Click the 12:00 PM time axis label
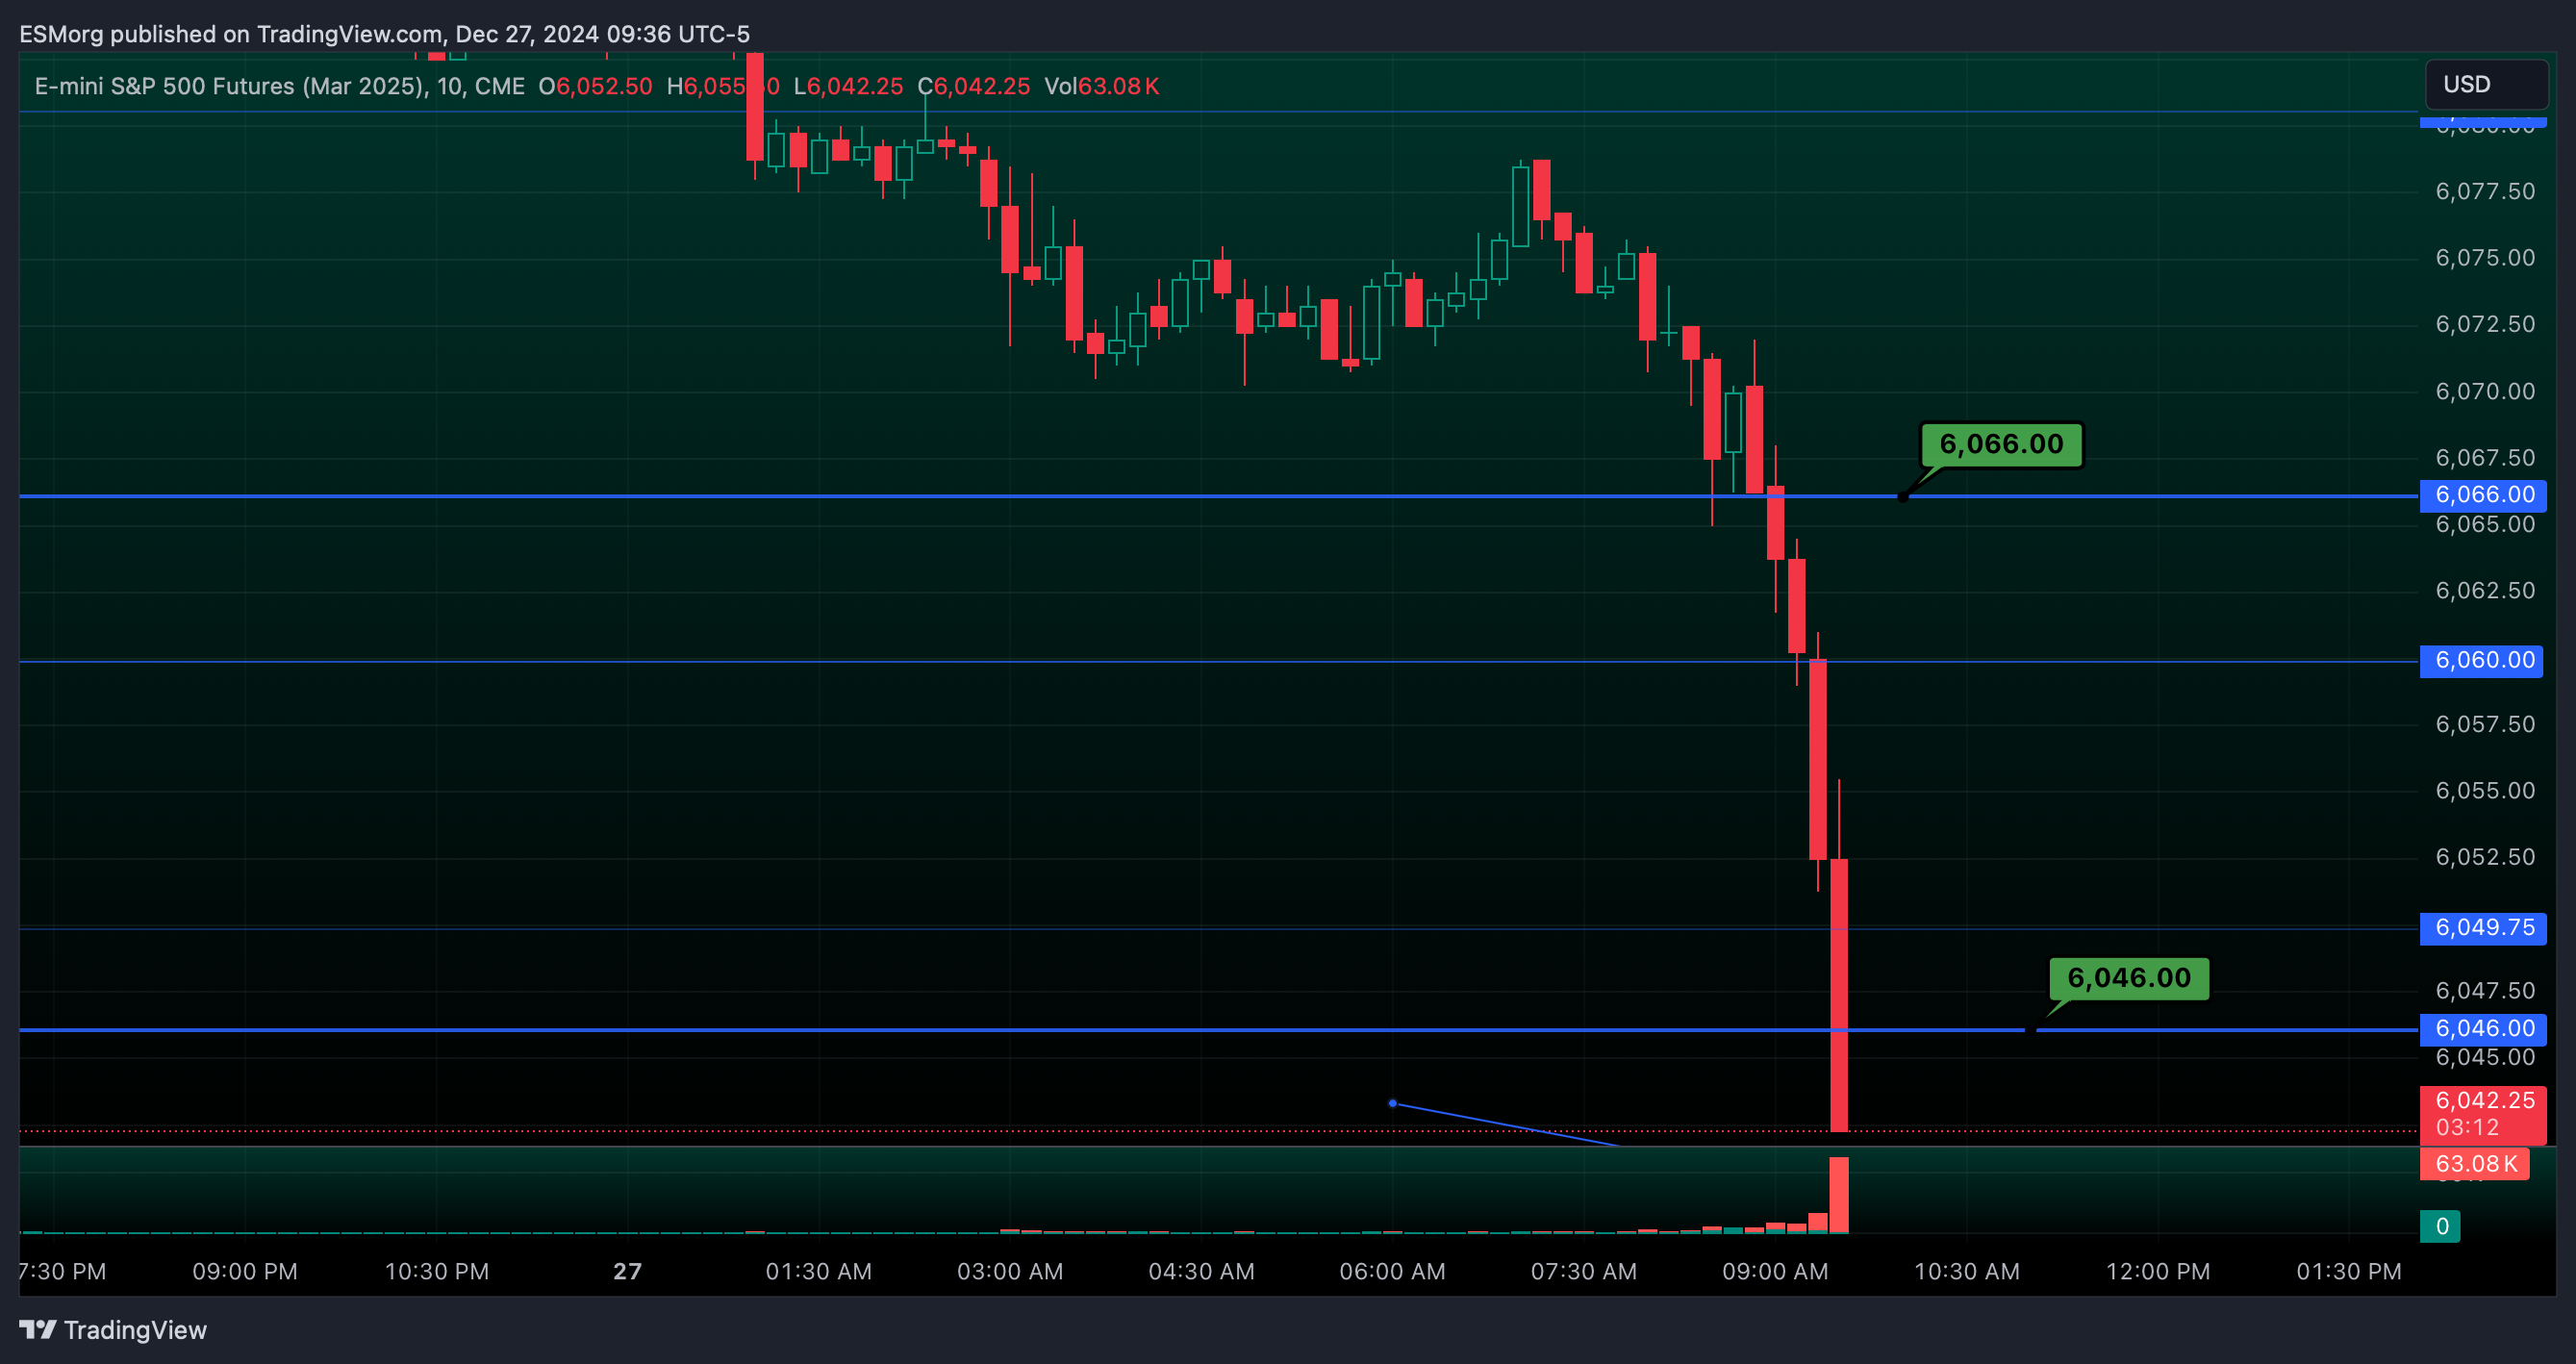Viewport: 2576px width, 1364px height. click(2158, 1272)
